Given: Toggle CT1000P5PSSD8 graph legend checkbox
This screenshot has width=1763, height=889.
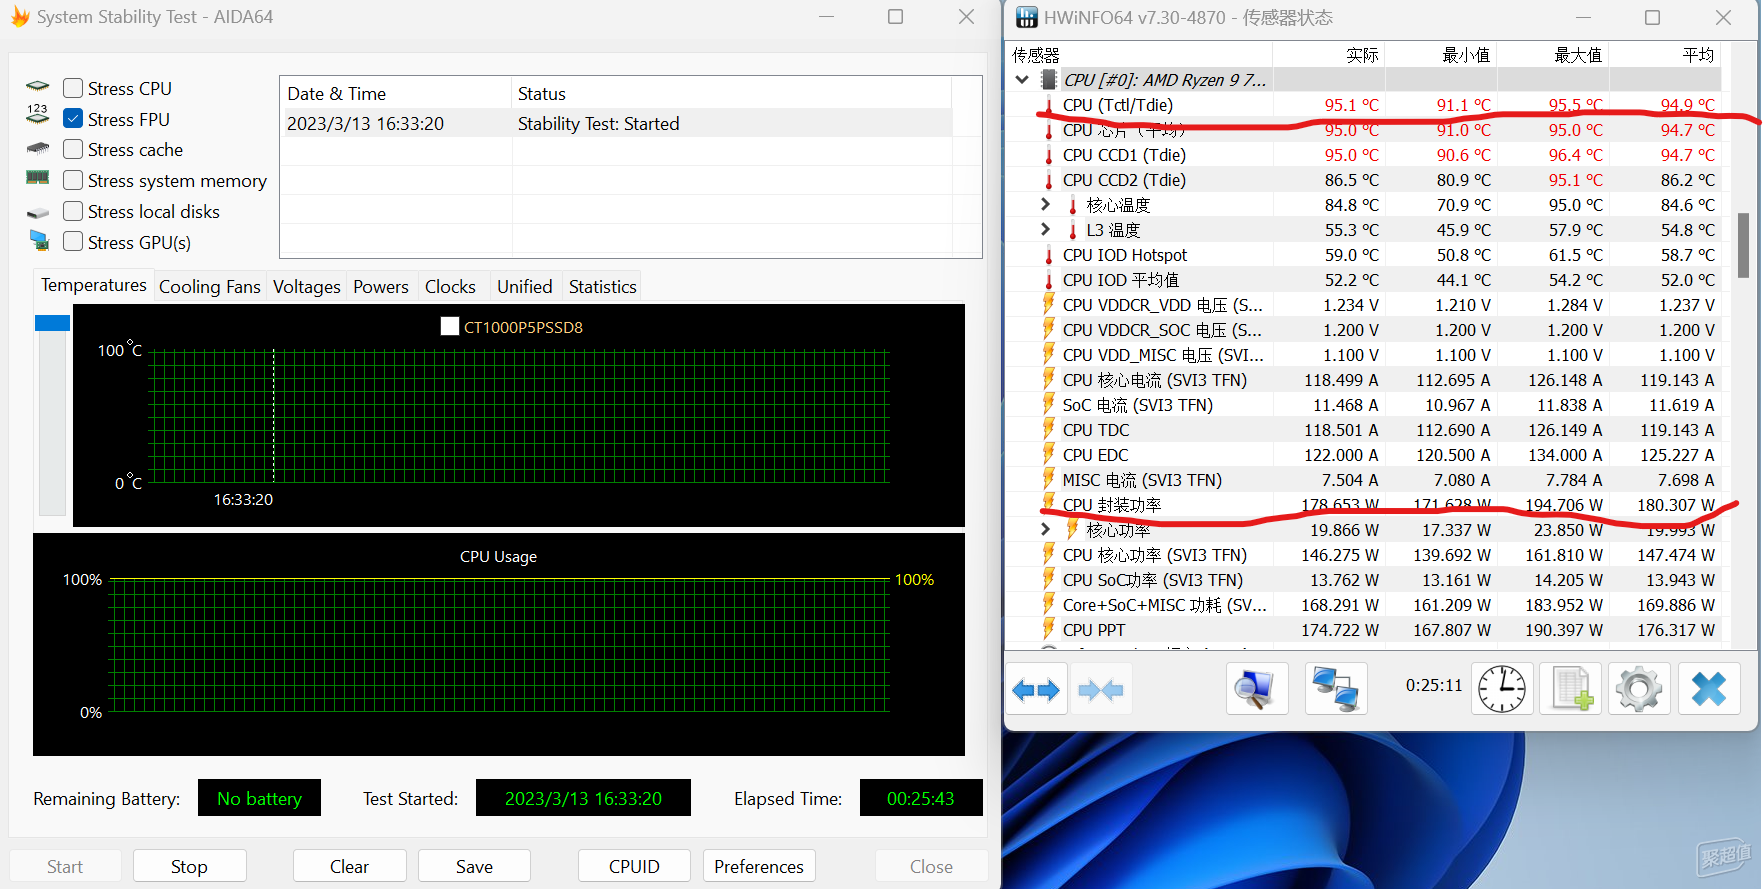Looking at the screenshot, I should pyautogui.click(x=450, y=326).
